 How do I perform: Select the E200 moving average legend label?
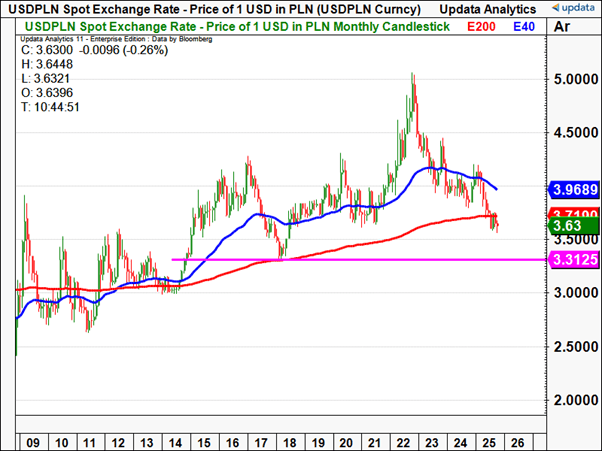coord(481,27)
